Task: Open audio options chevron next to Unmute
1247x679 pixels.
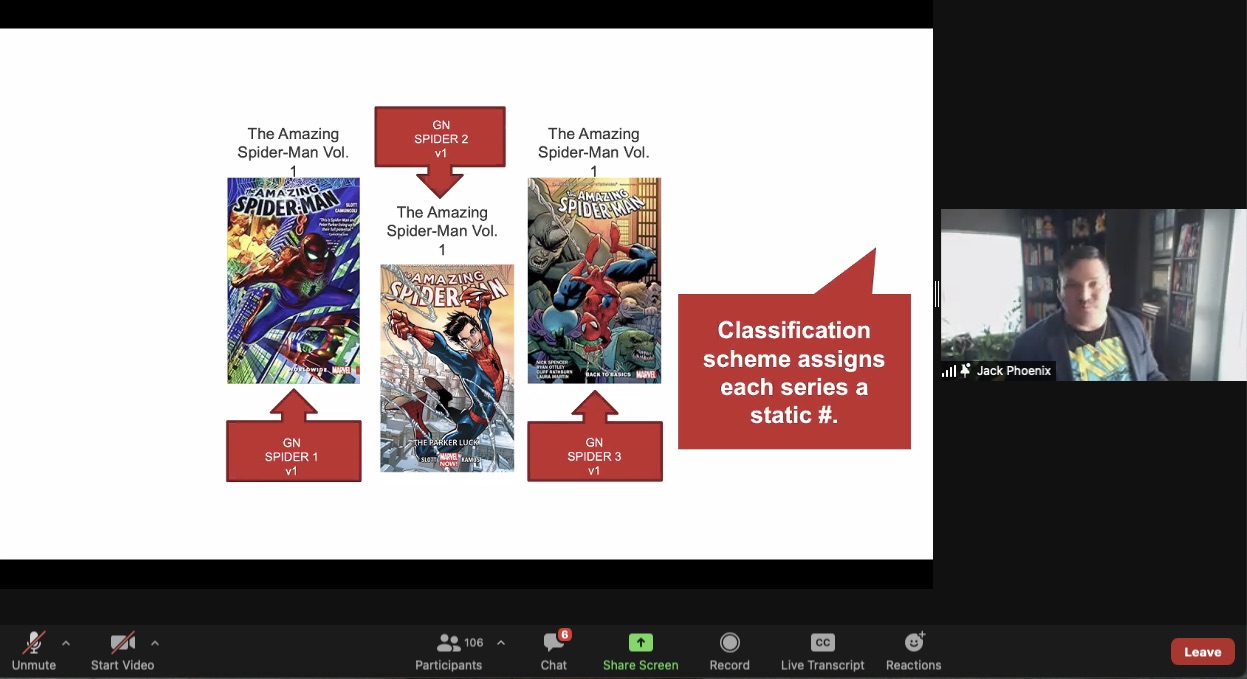Action: (66, 643)
